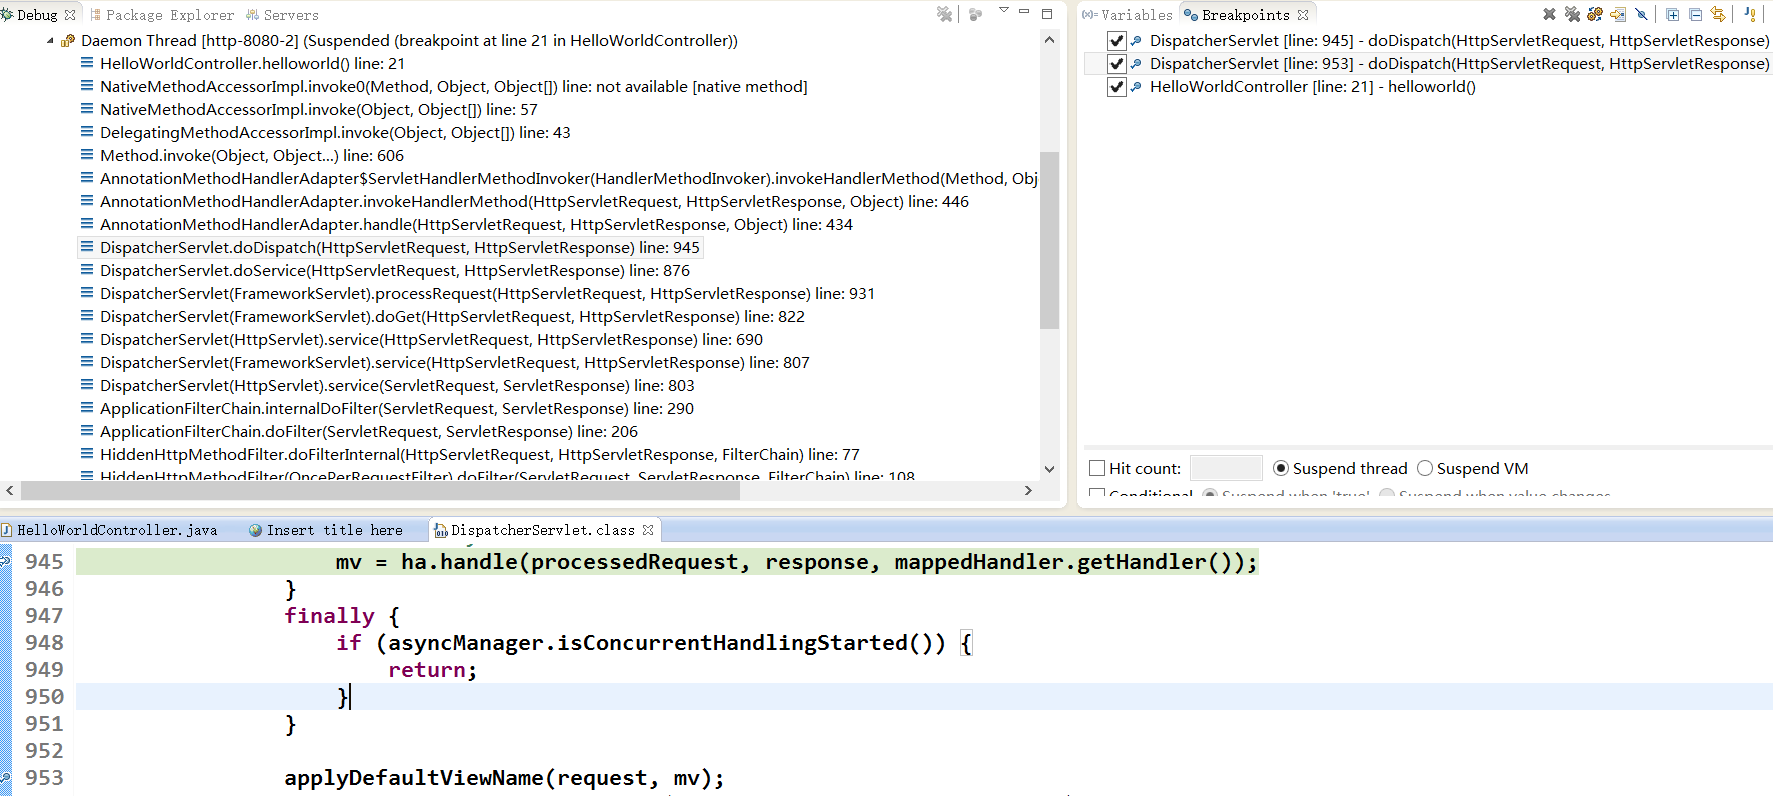Click the Daemon Thread suspended thread icon
Image resolution: width=1773 pixels, height=796 pixels.
[68, 41]
